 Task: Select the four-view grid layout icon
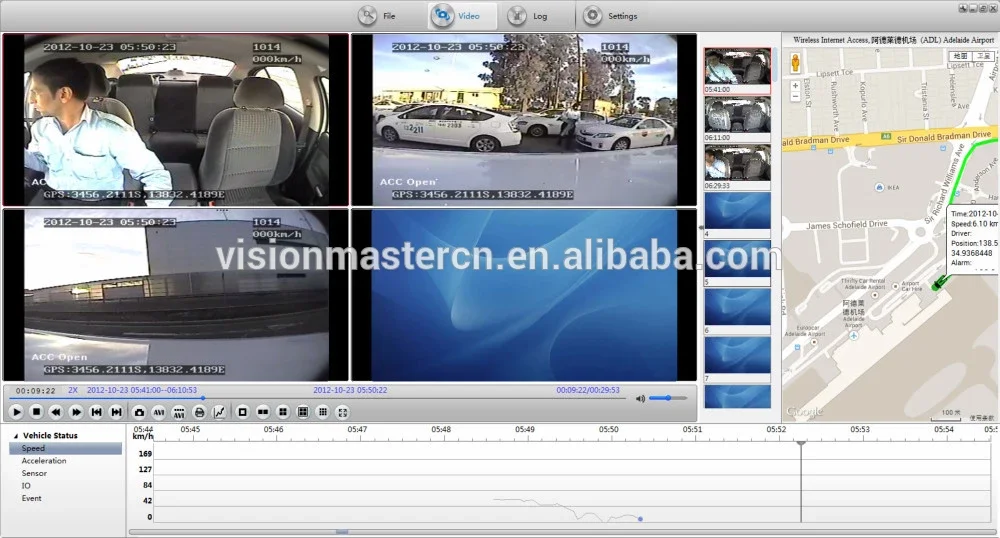[283, 411]
